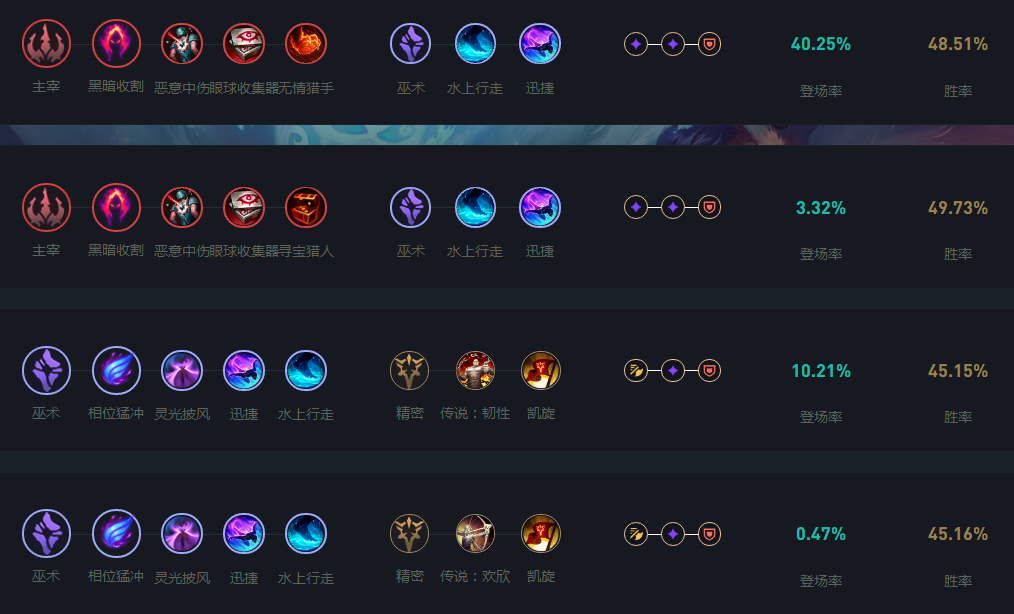Click the 无情猎手 rune icon

click(306, 44)
